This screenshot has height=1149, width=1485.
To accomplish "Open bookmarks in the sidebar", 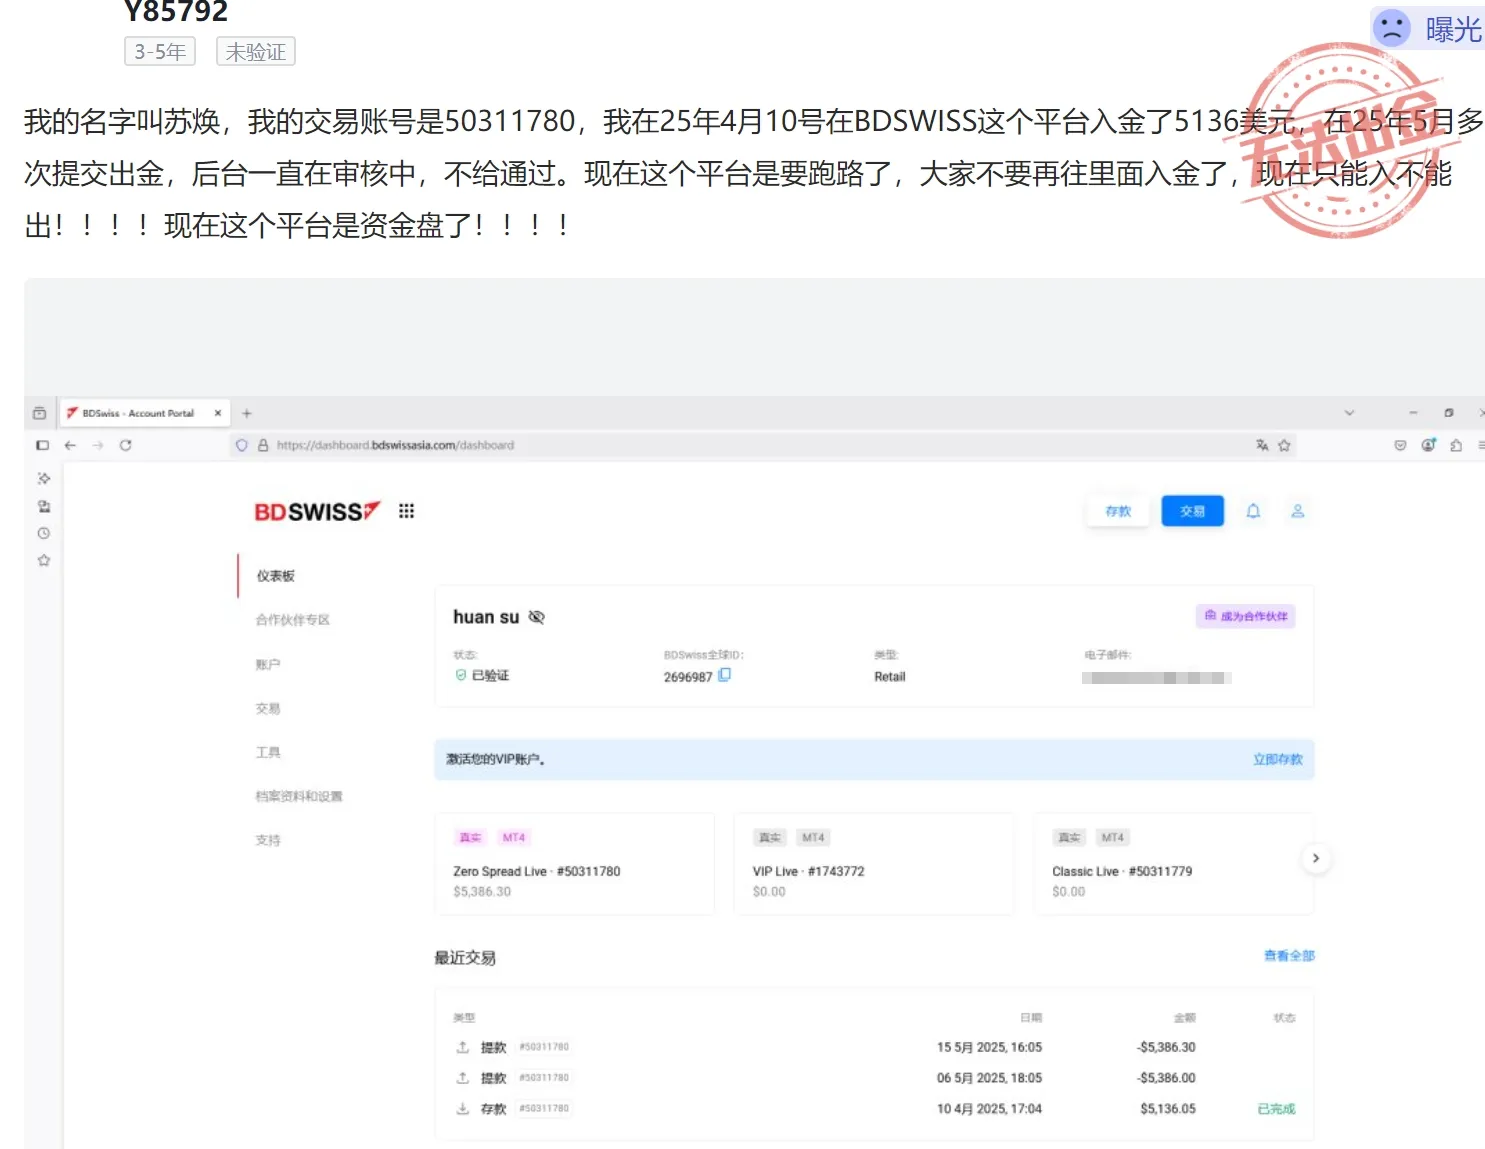I will (x=44, y=560).
